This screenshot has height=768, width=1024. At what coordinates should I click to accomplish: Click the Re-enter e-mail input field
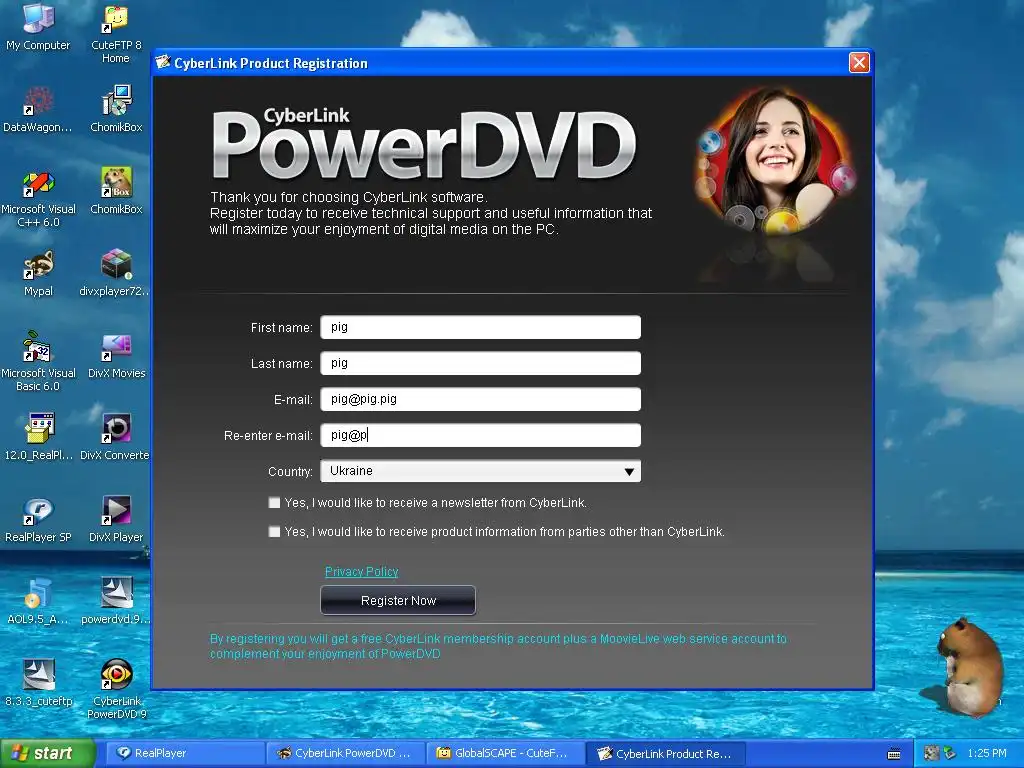481,435
